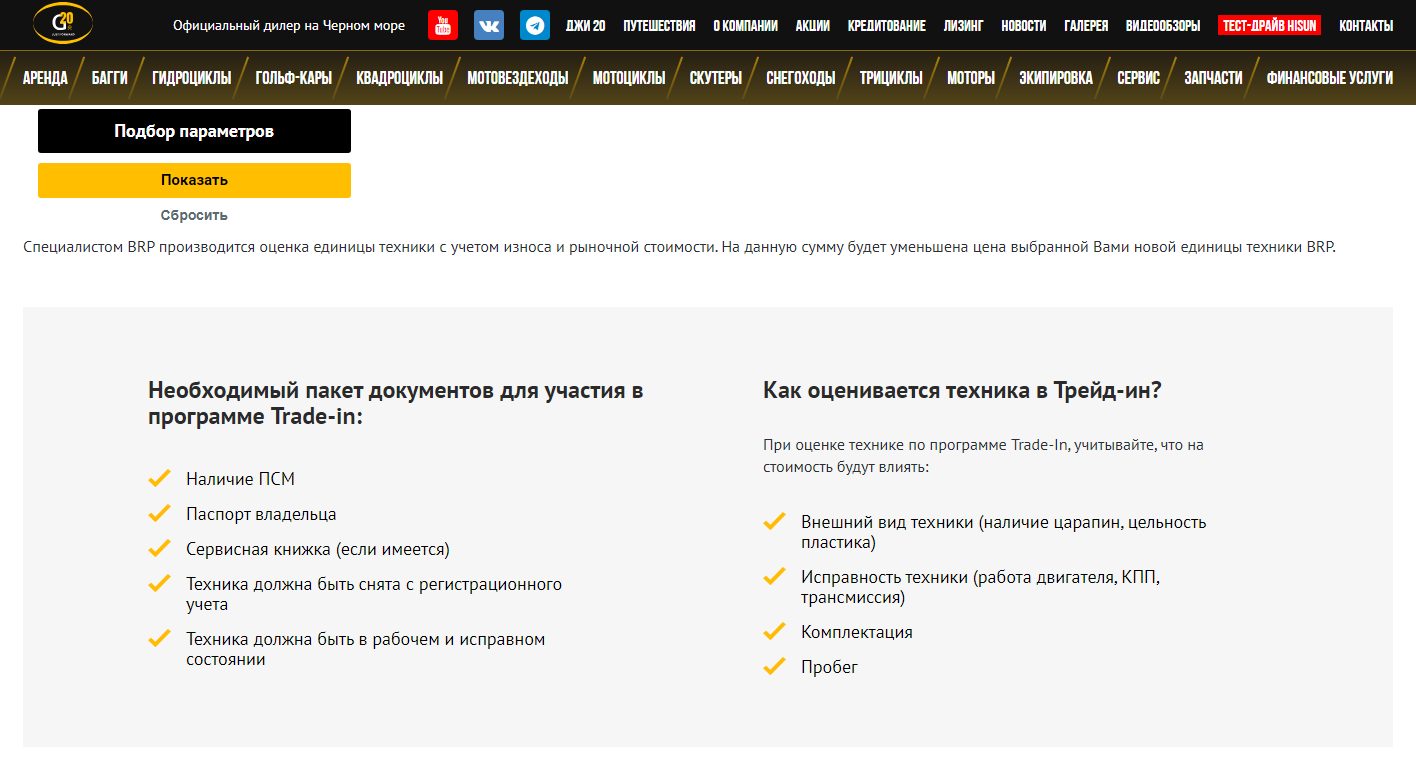
Task: Open Мотовездеходы category
Action: (x=518, y=78)
